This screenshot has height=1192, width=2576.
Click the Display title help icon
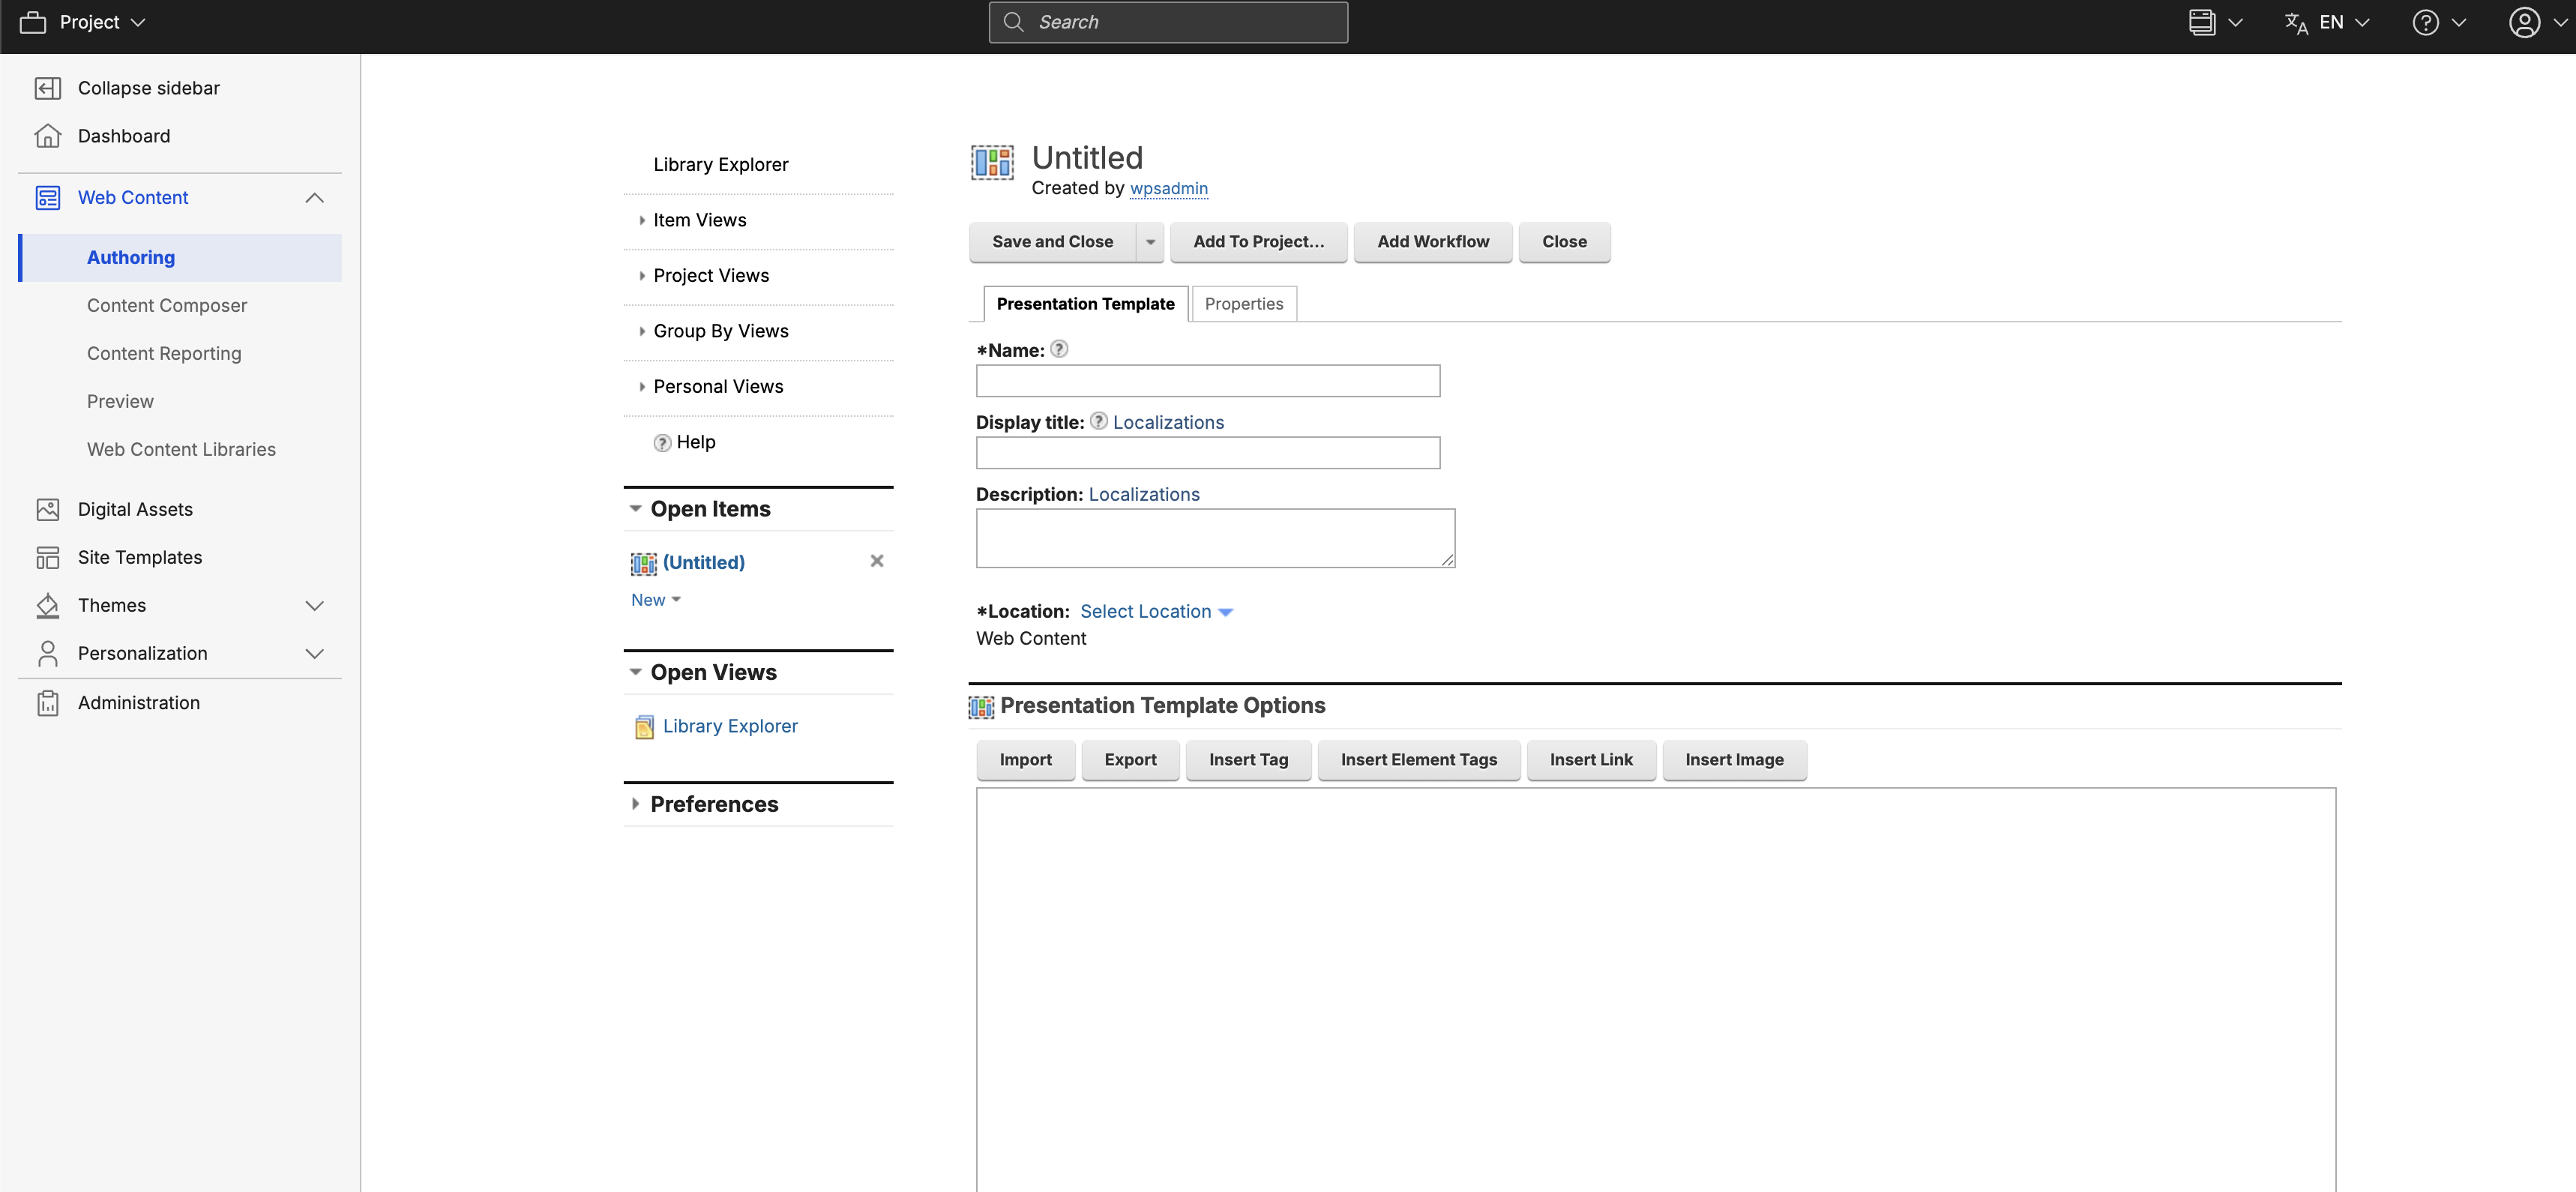(1098, 421)
